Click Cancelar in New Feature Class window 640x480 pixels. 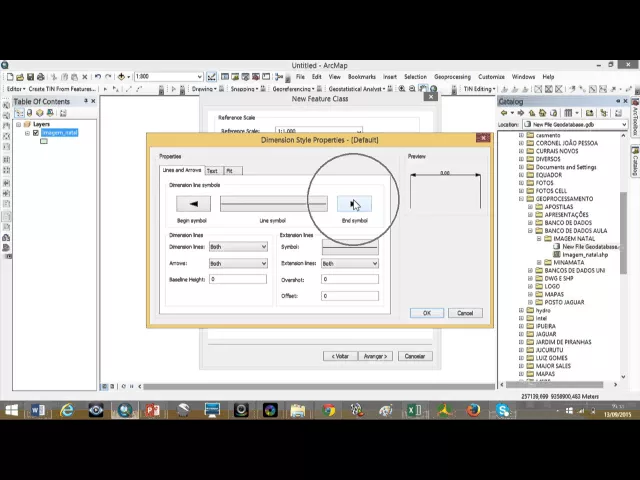point(415,356)
